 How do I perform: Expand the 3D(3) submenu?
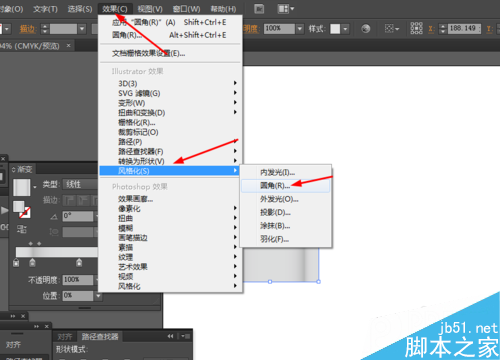(170, 83)
